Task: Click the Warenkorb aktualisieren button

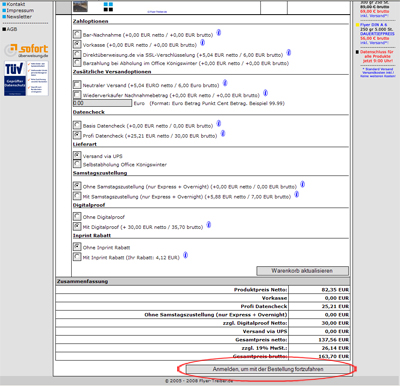Action: 302,271
